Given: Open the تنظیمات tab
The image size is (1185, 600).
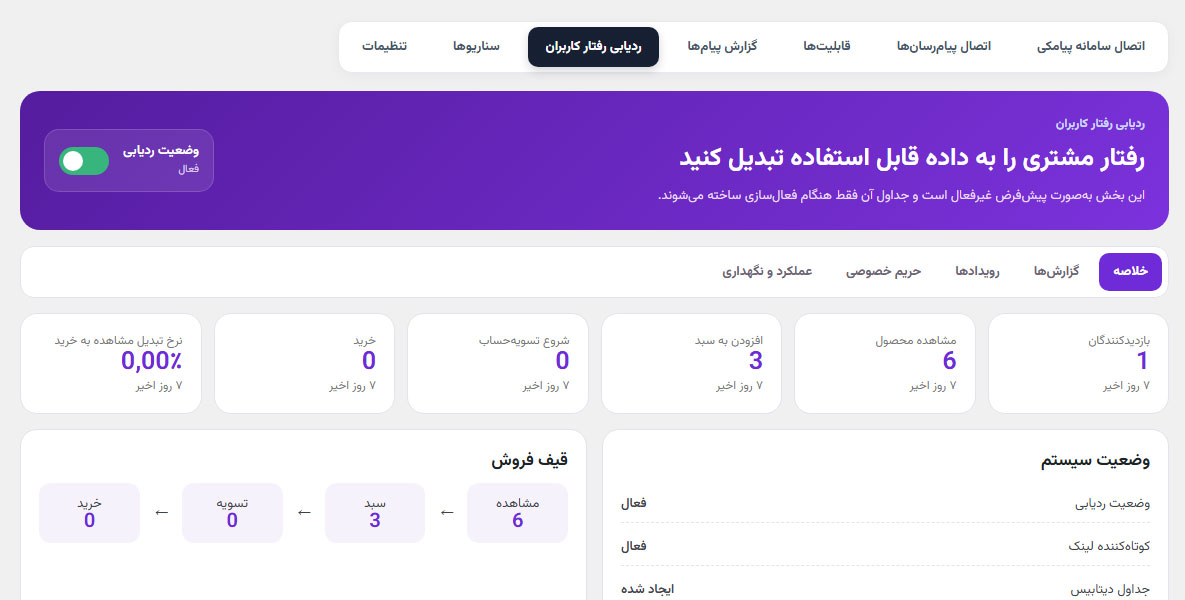Looking at the screenshot, I should coord(384,46).
